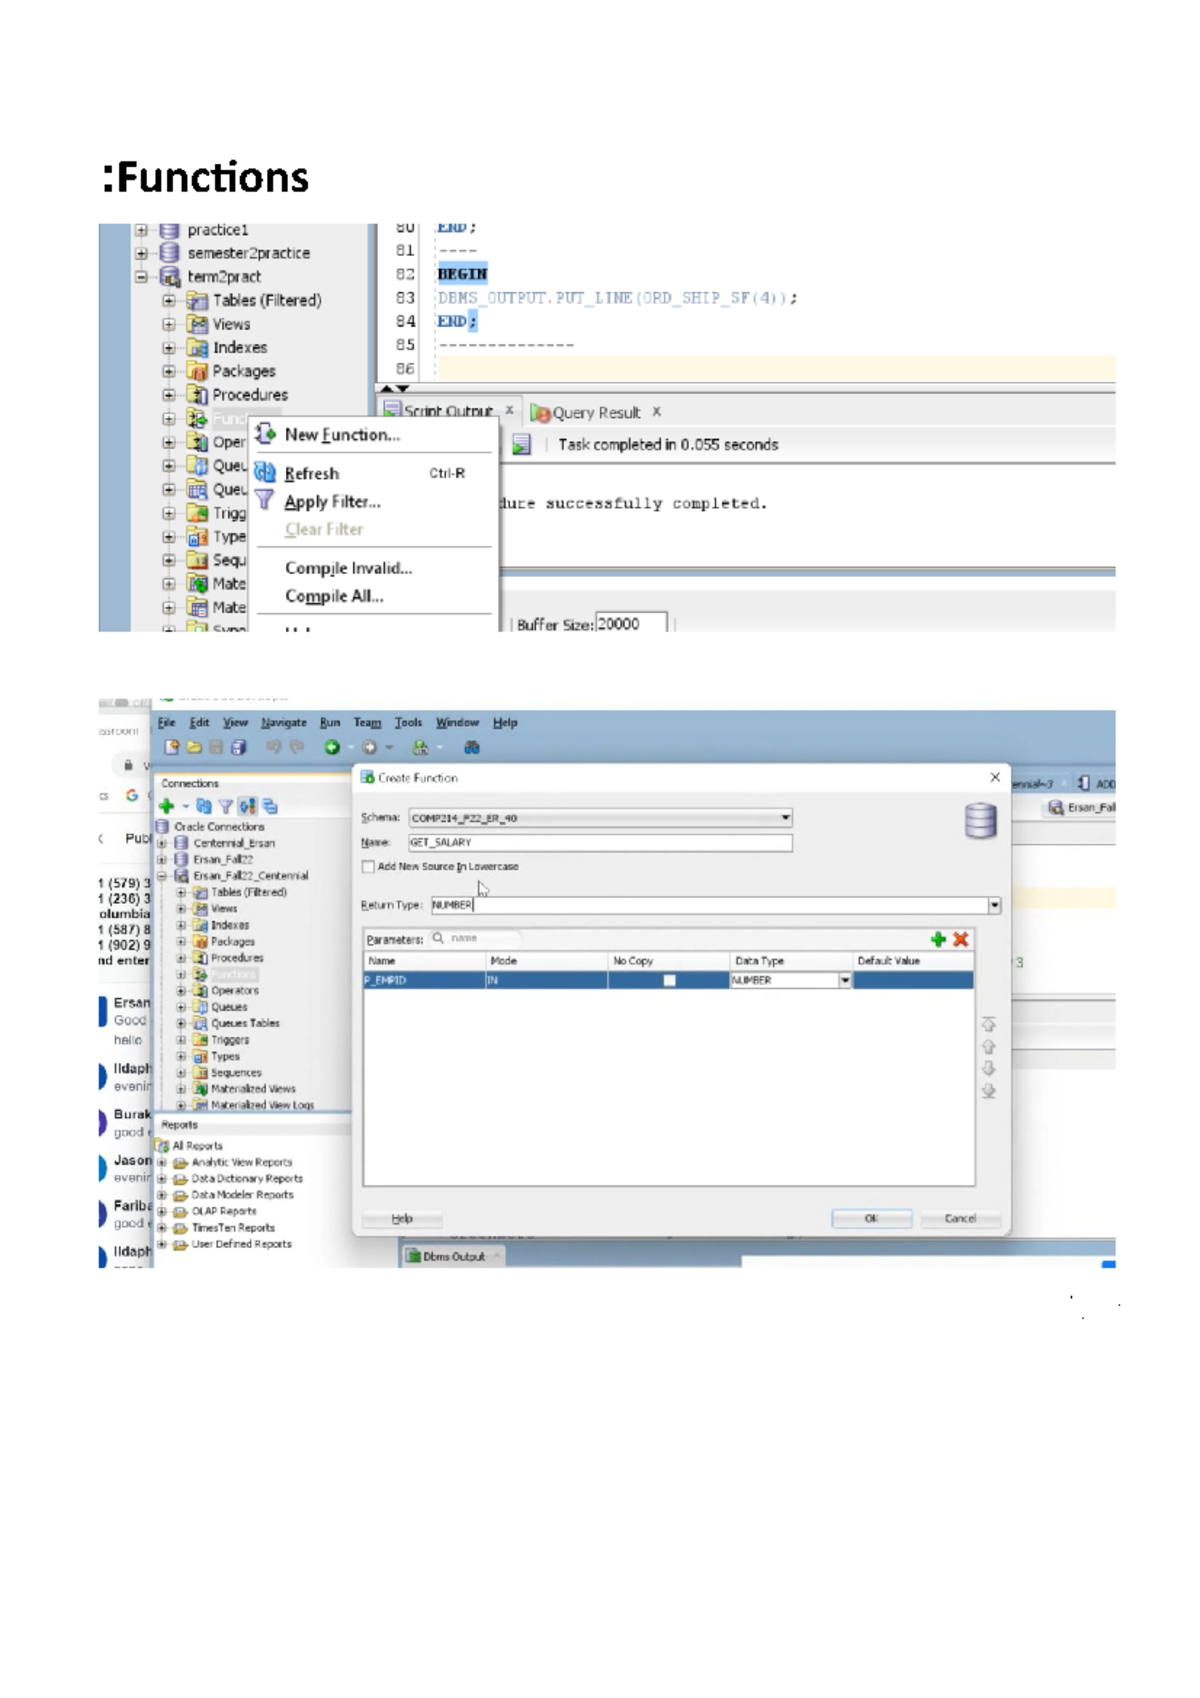Click the red X Remove Parameter icon
This screenshot has height=1698, width=1200.
[961, 939]
